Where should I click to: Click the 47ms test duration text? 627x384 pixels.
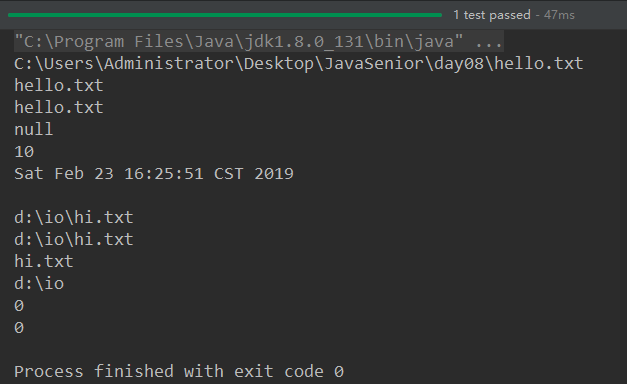tap(559, 15)
